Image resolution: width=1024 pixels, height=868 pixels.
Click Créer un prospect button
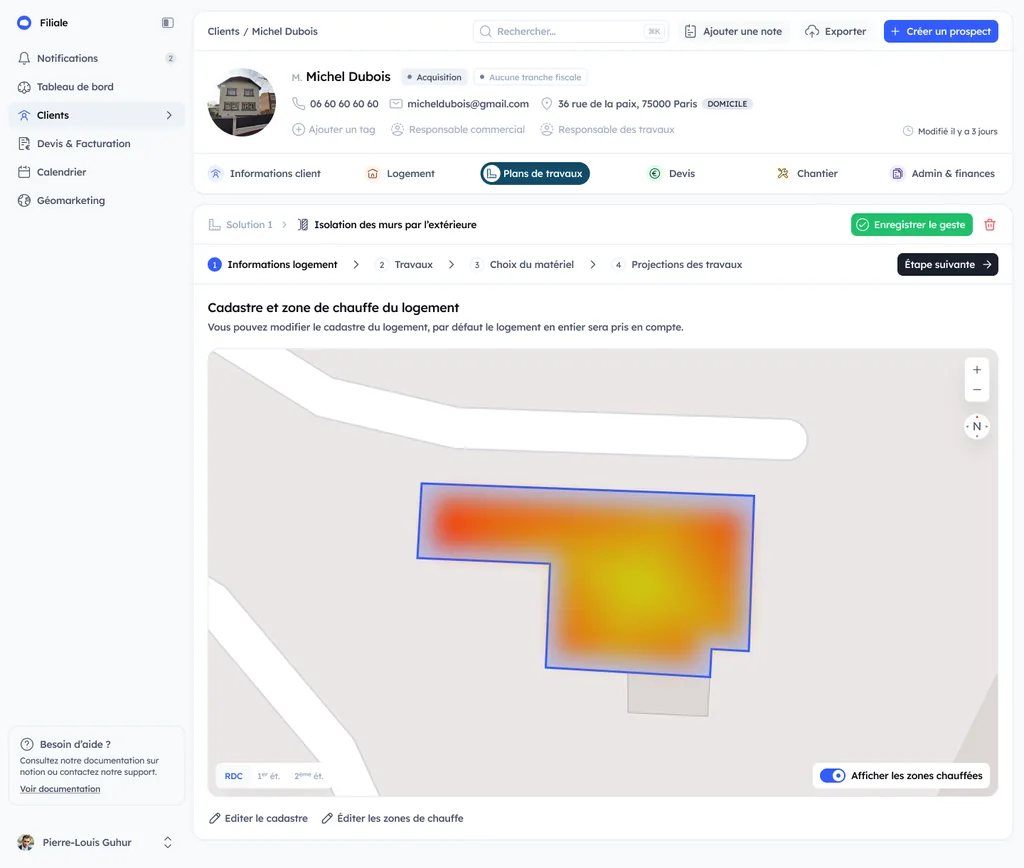pos(940,31)
